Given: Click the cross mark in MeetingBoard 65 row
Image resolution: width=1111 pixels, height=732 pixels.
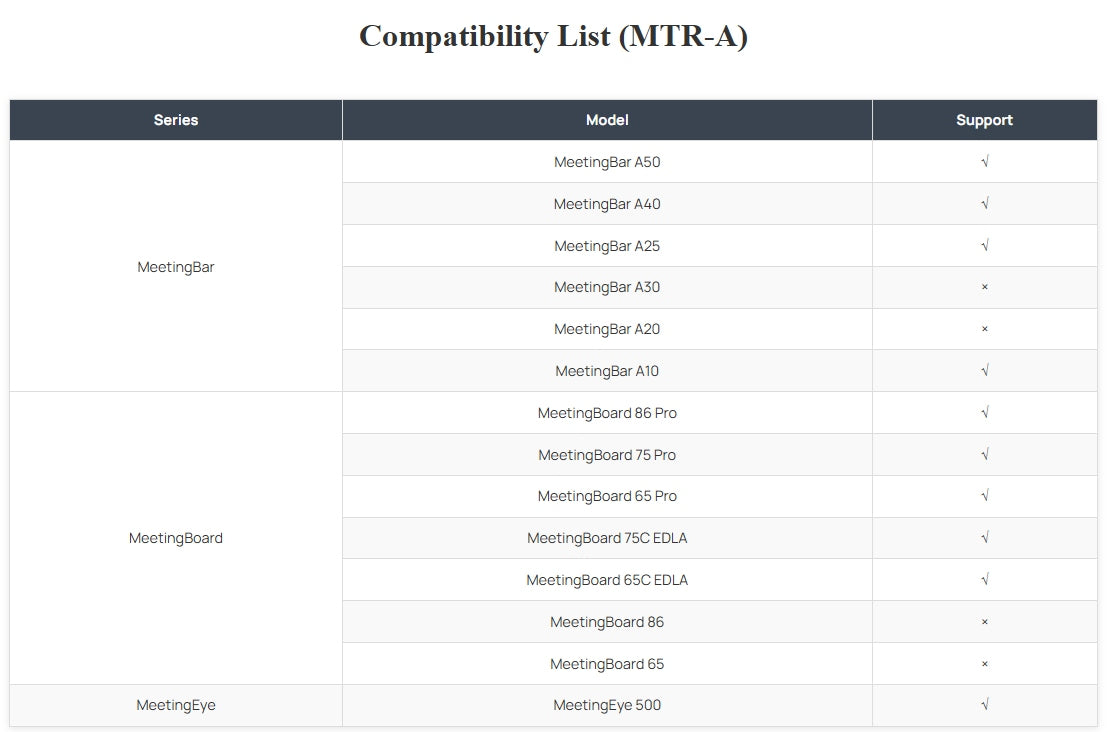Looking at the screenshot, I should coord(985,664).
